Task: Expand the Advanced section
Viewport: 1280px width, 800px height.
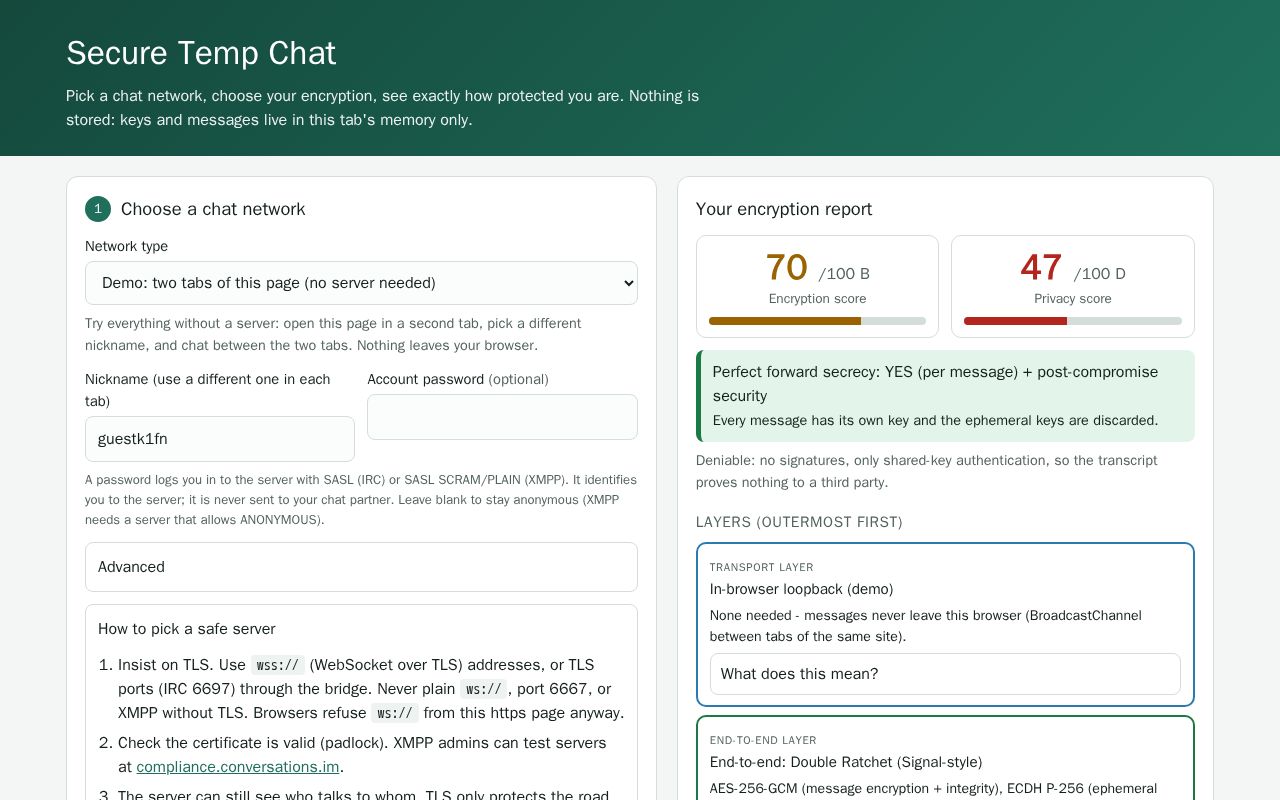Action: pyautogui.click(x=361, y=567)
